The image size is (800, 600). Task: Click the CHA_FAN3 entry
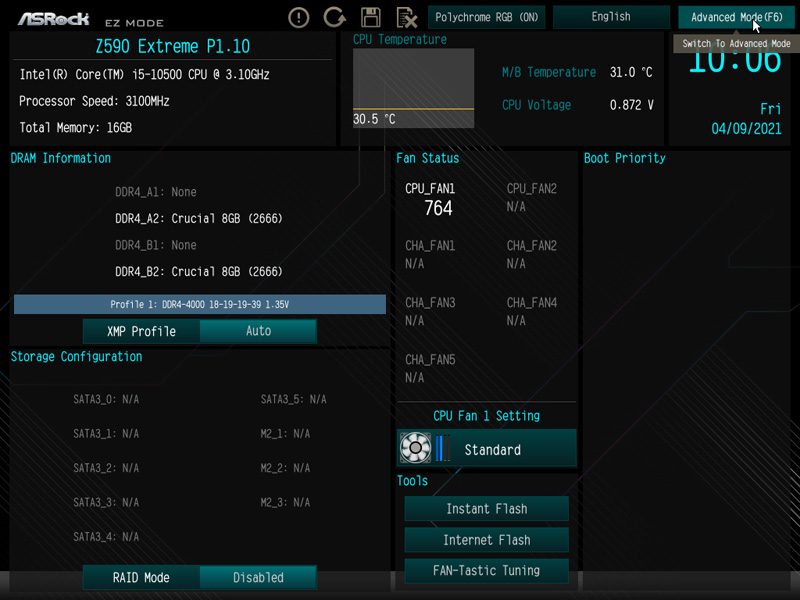tap(430, 312)
